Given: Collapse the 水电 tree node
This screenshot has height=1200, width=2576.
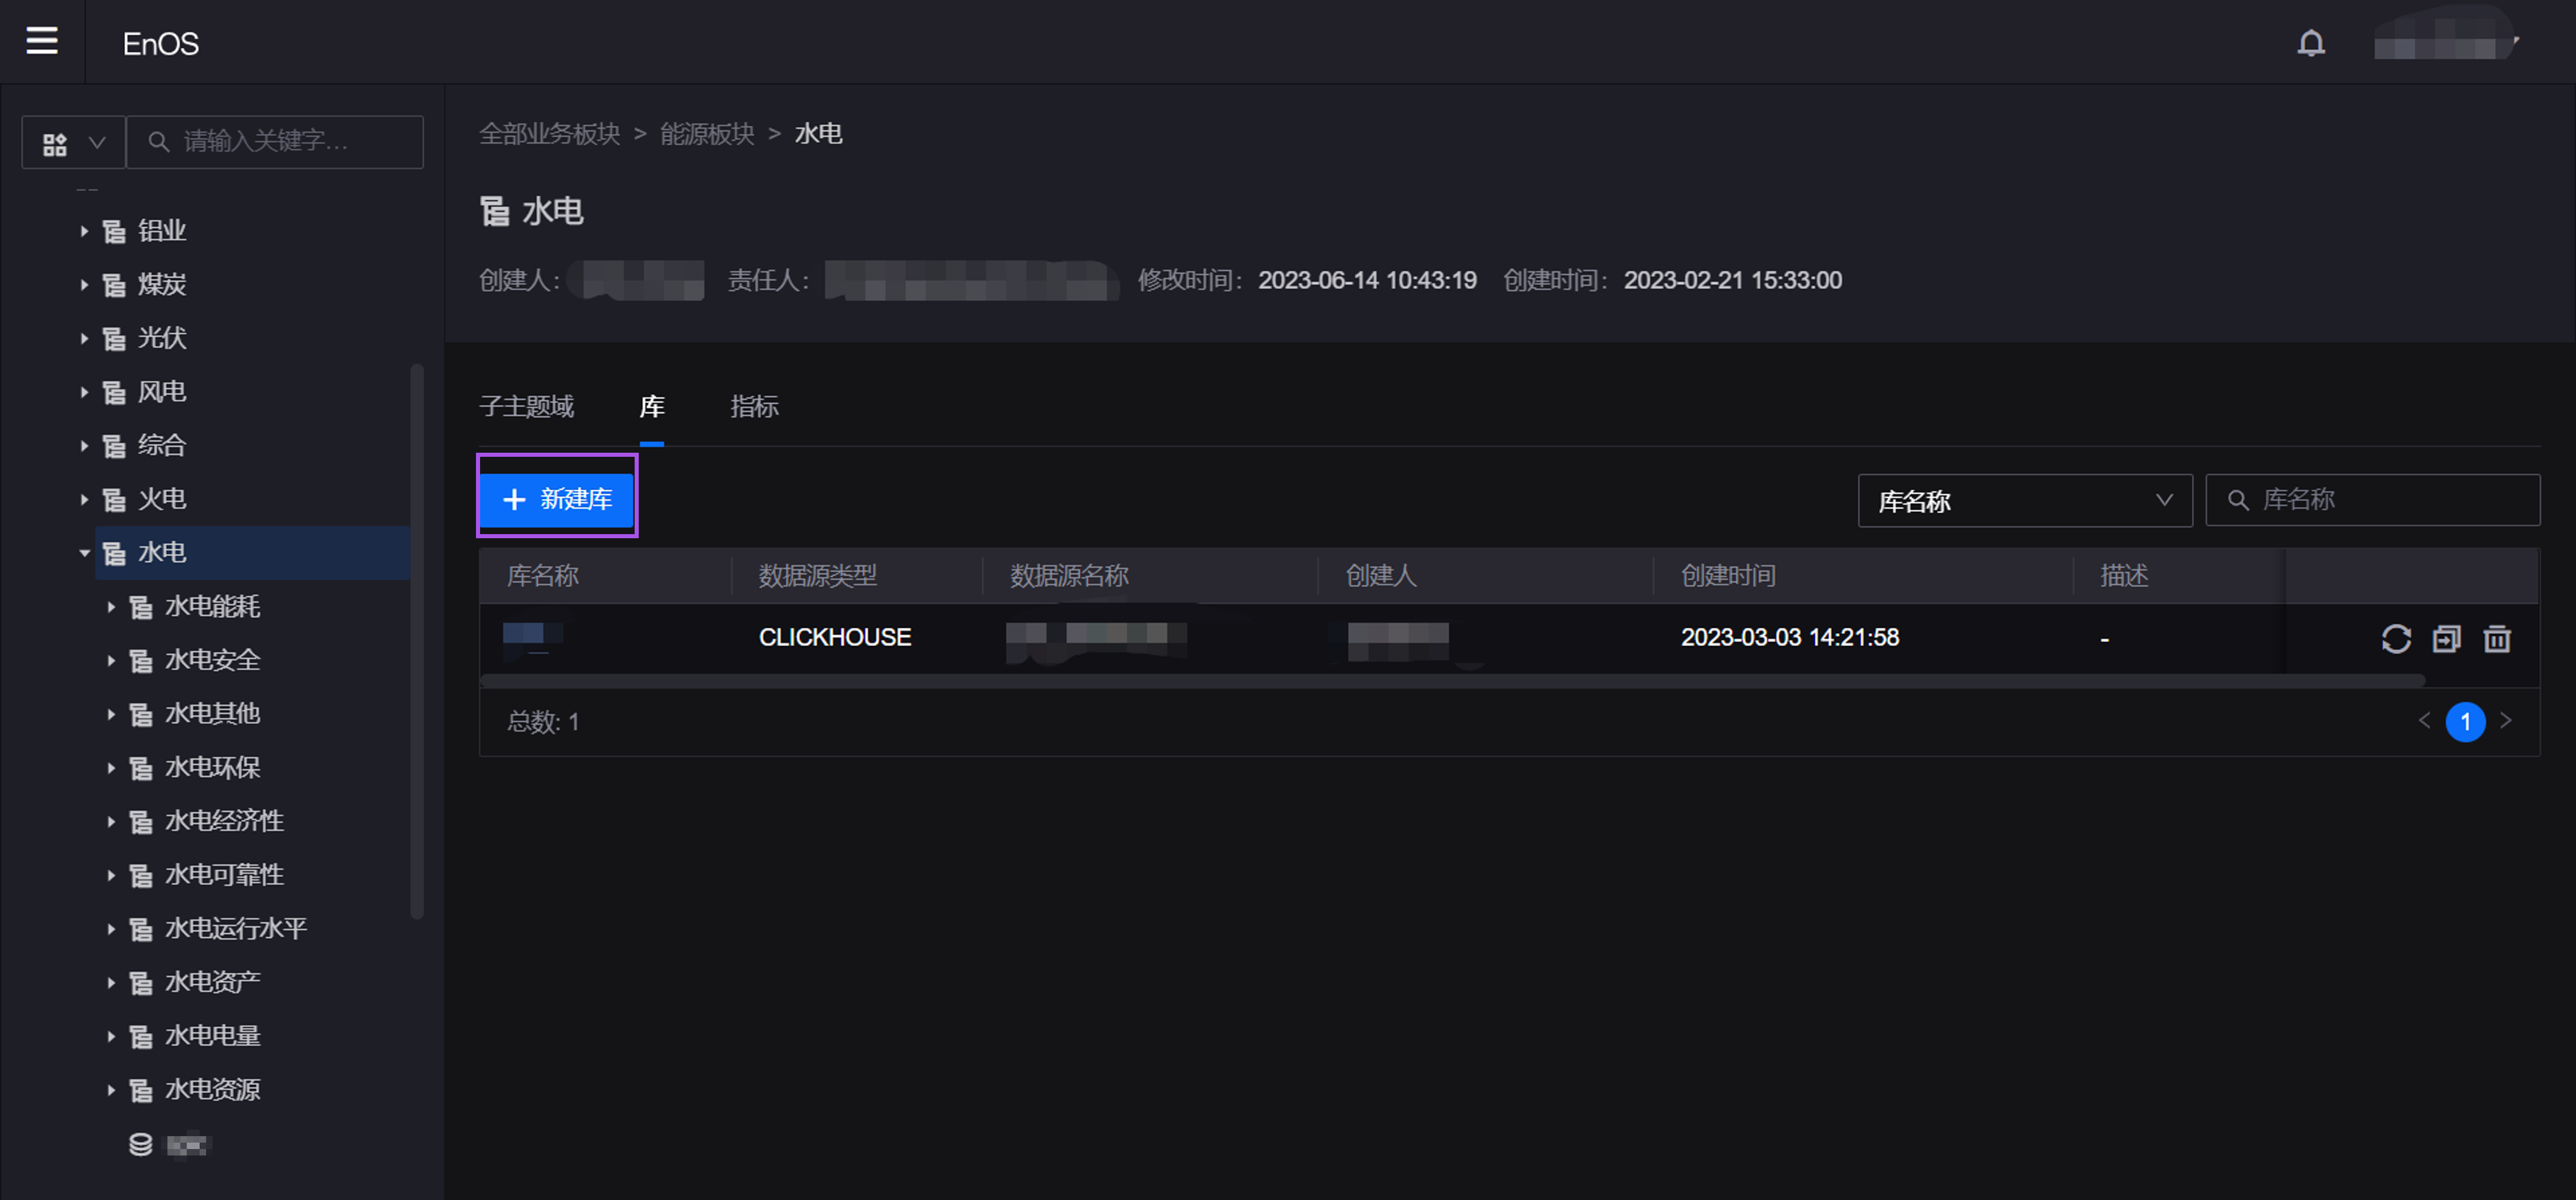Looking at the screenshot, I should [x=84, y=553].
